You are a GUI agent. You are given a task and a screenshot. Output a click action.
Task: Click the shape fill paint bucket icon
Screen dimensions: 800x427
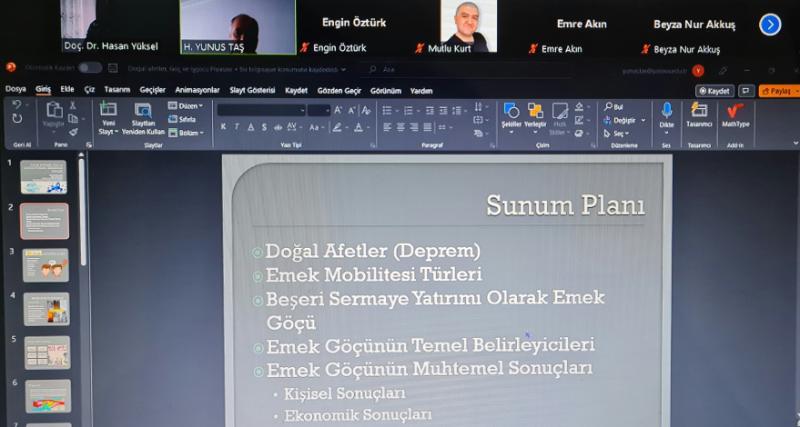click(x=579, y=107)
